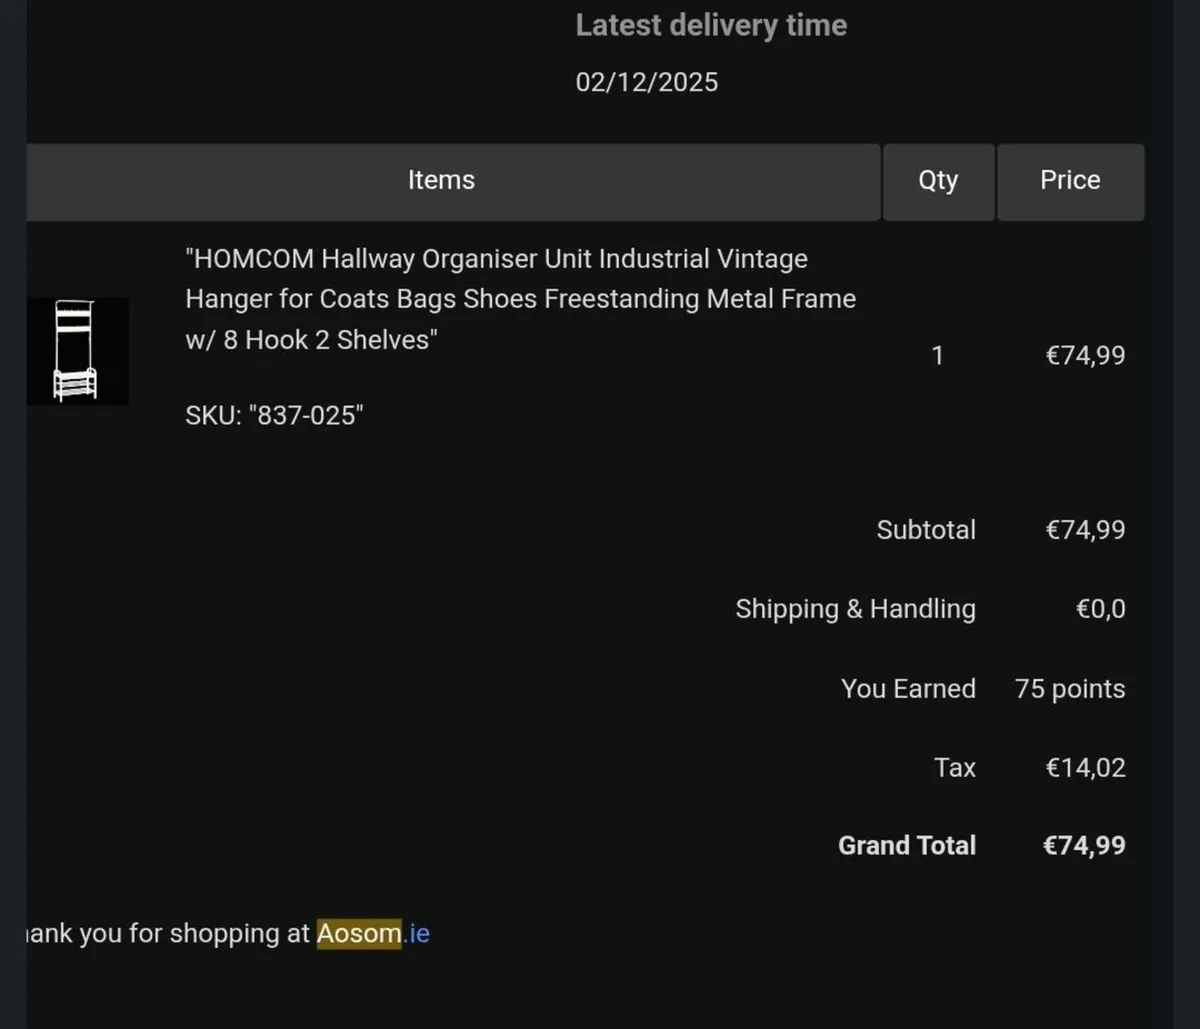This screenshot has width=1200, height=1029.
Task: Click the item price in product row
Action: click(x=1085, y=356)
